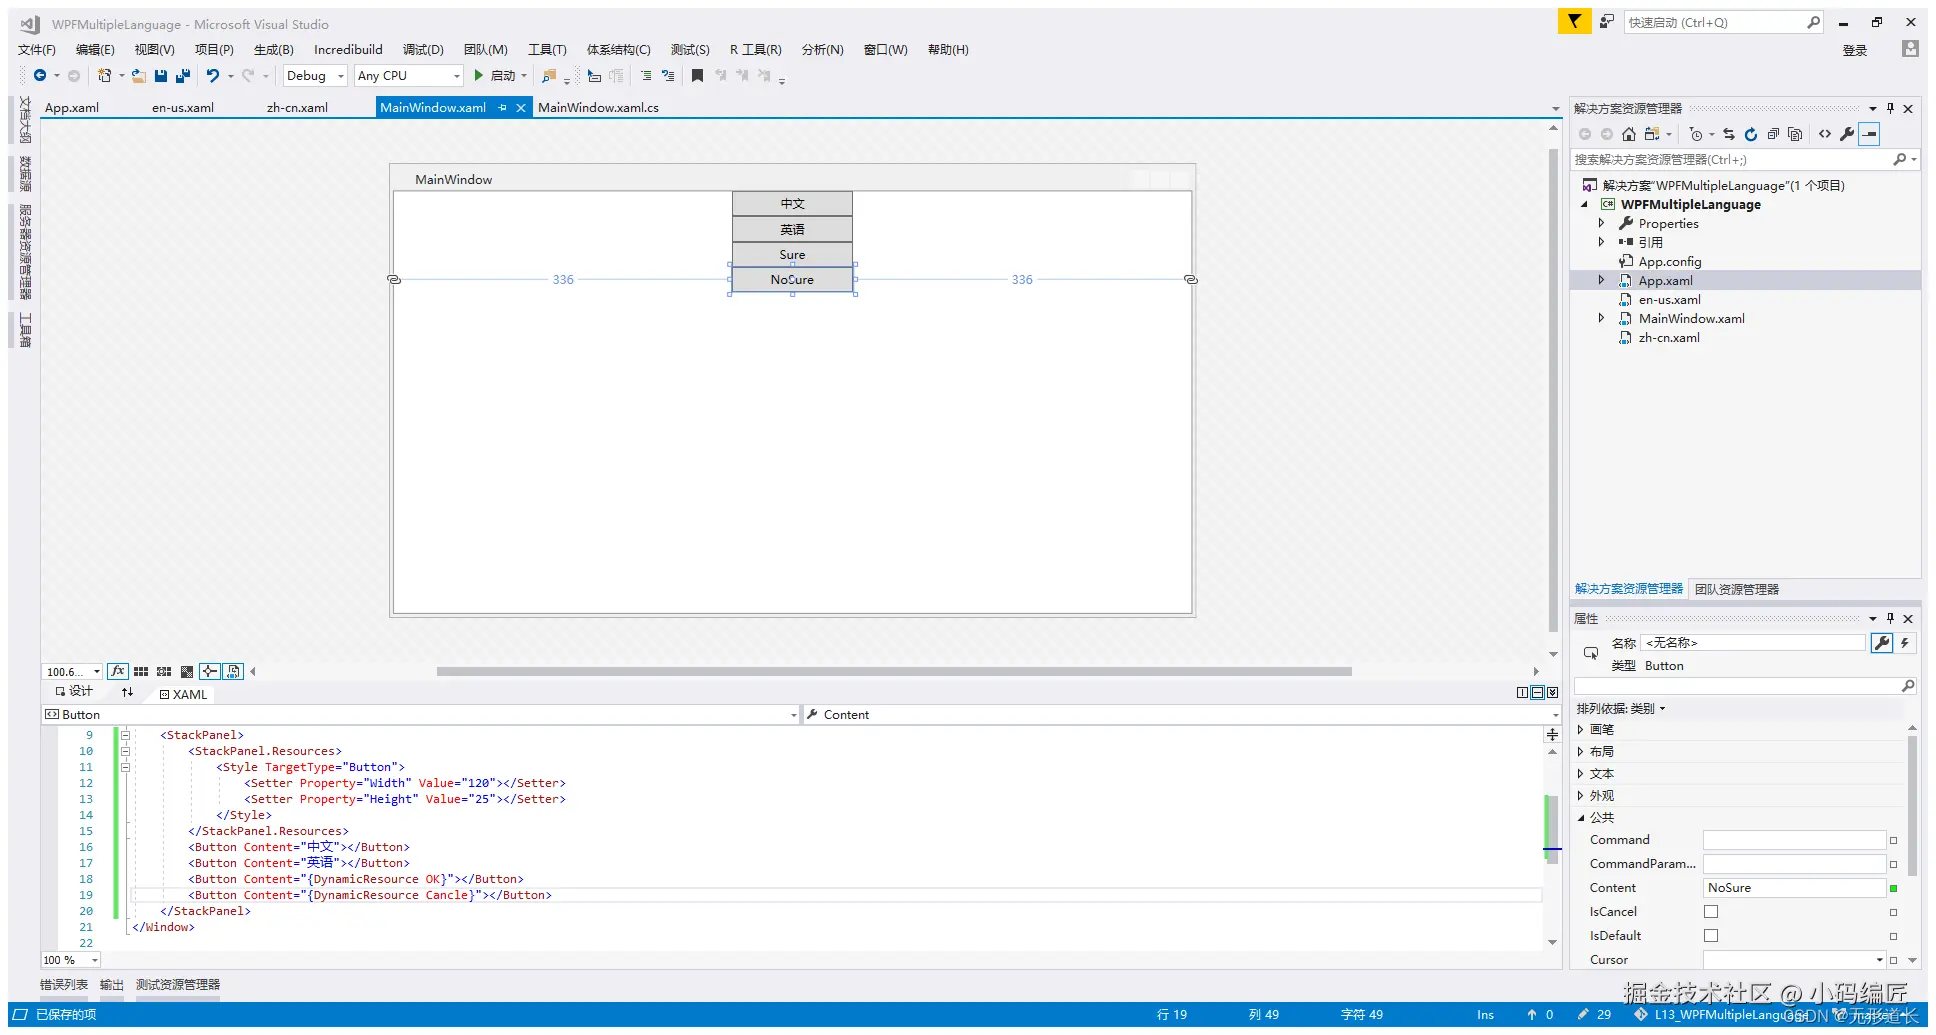Open Properties via wrench icon in Solution Explorer

pos(1847,134)
